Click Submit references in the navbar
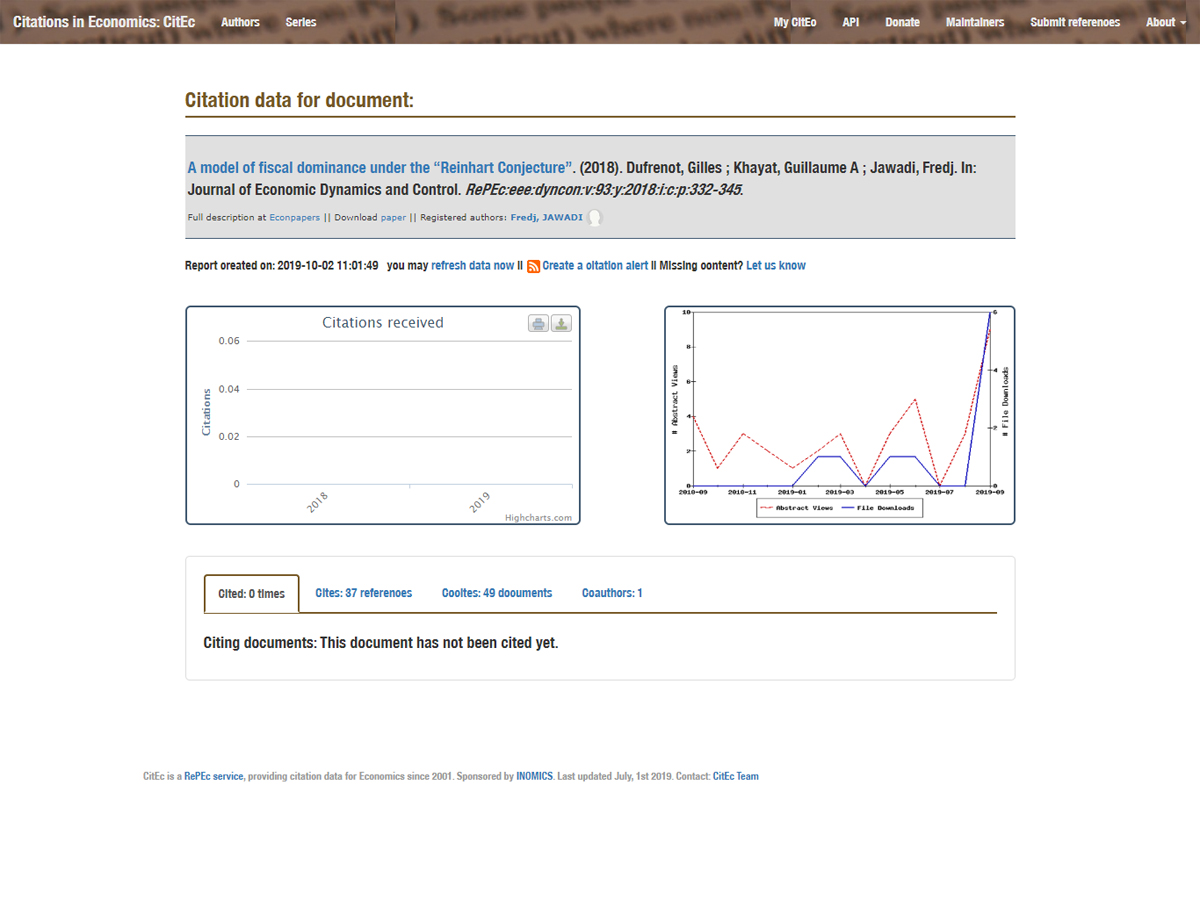 coord(1075,22)
